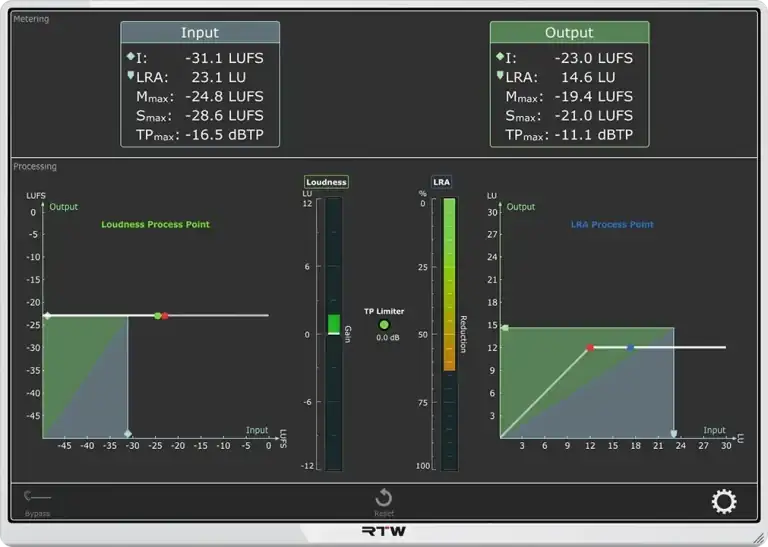Image resolution: width=768 pixels, height=547 pixels.
Task: Click the shield marker on LRA input axis
Action: click(x=674, y=434)
